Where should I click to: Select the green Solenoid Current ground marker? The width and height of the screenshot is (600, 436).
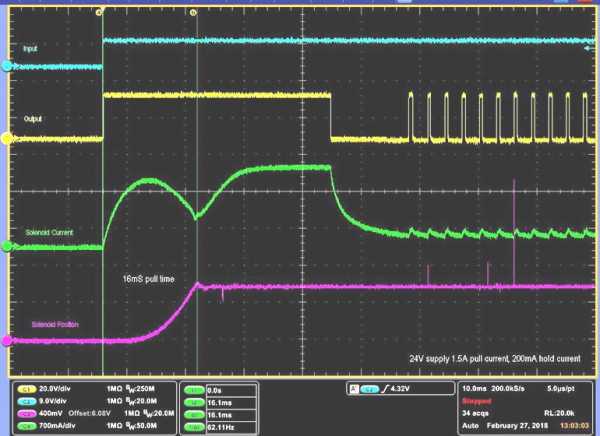point(7,246)
